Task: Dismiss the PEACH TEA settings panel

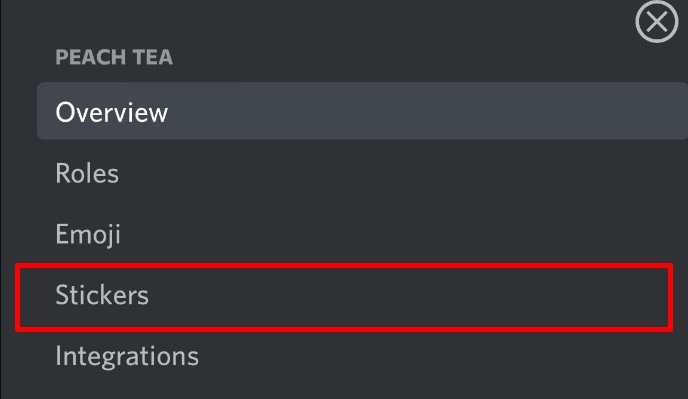Action: tap(656, 22)
